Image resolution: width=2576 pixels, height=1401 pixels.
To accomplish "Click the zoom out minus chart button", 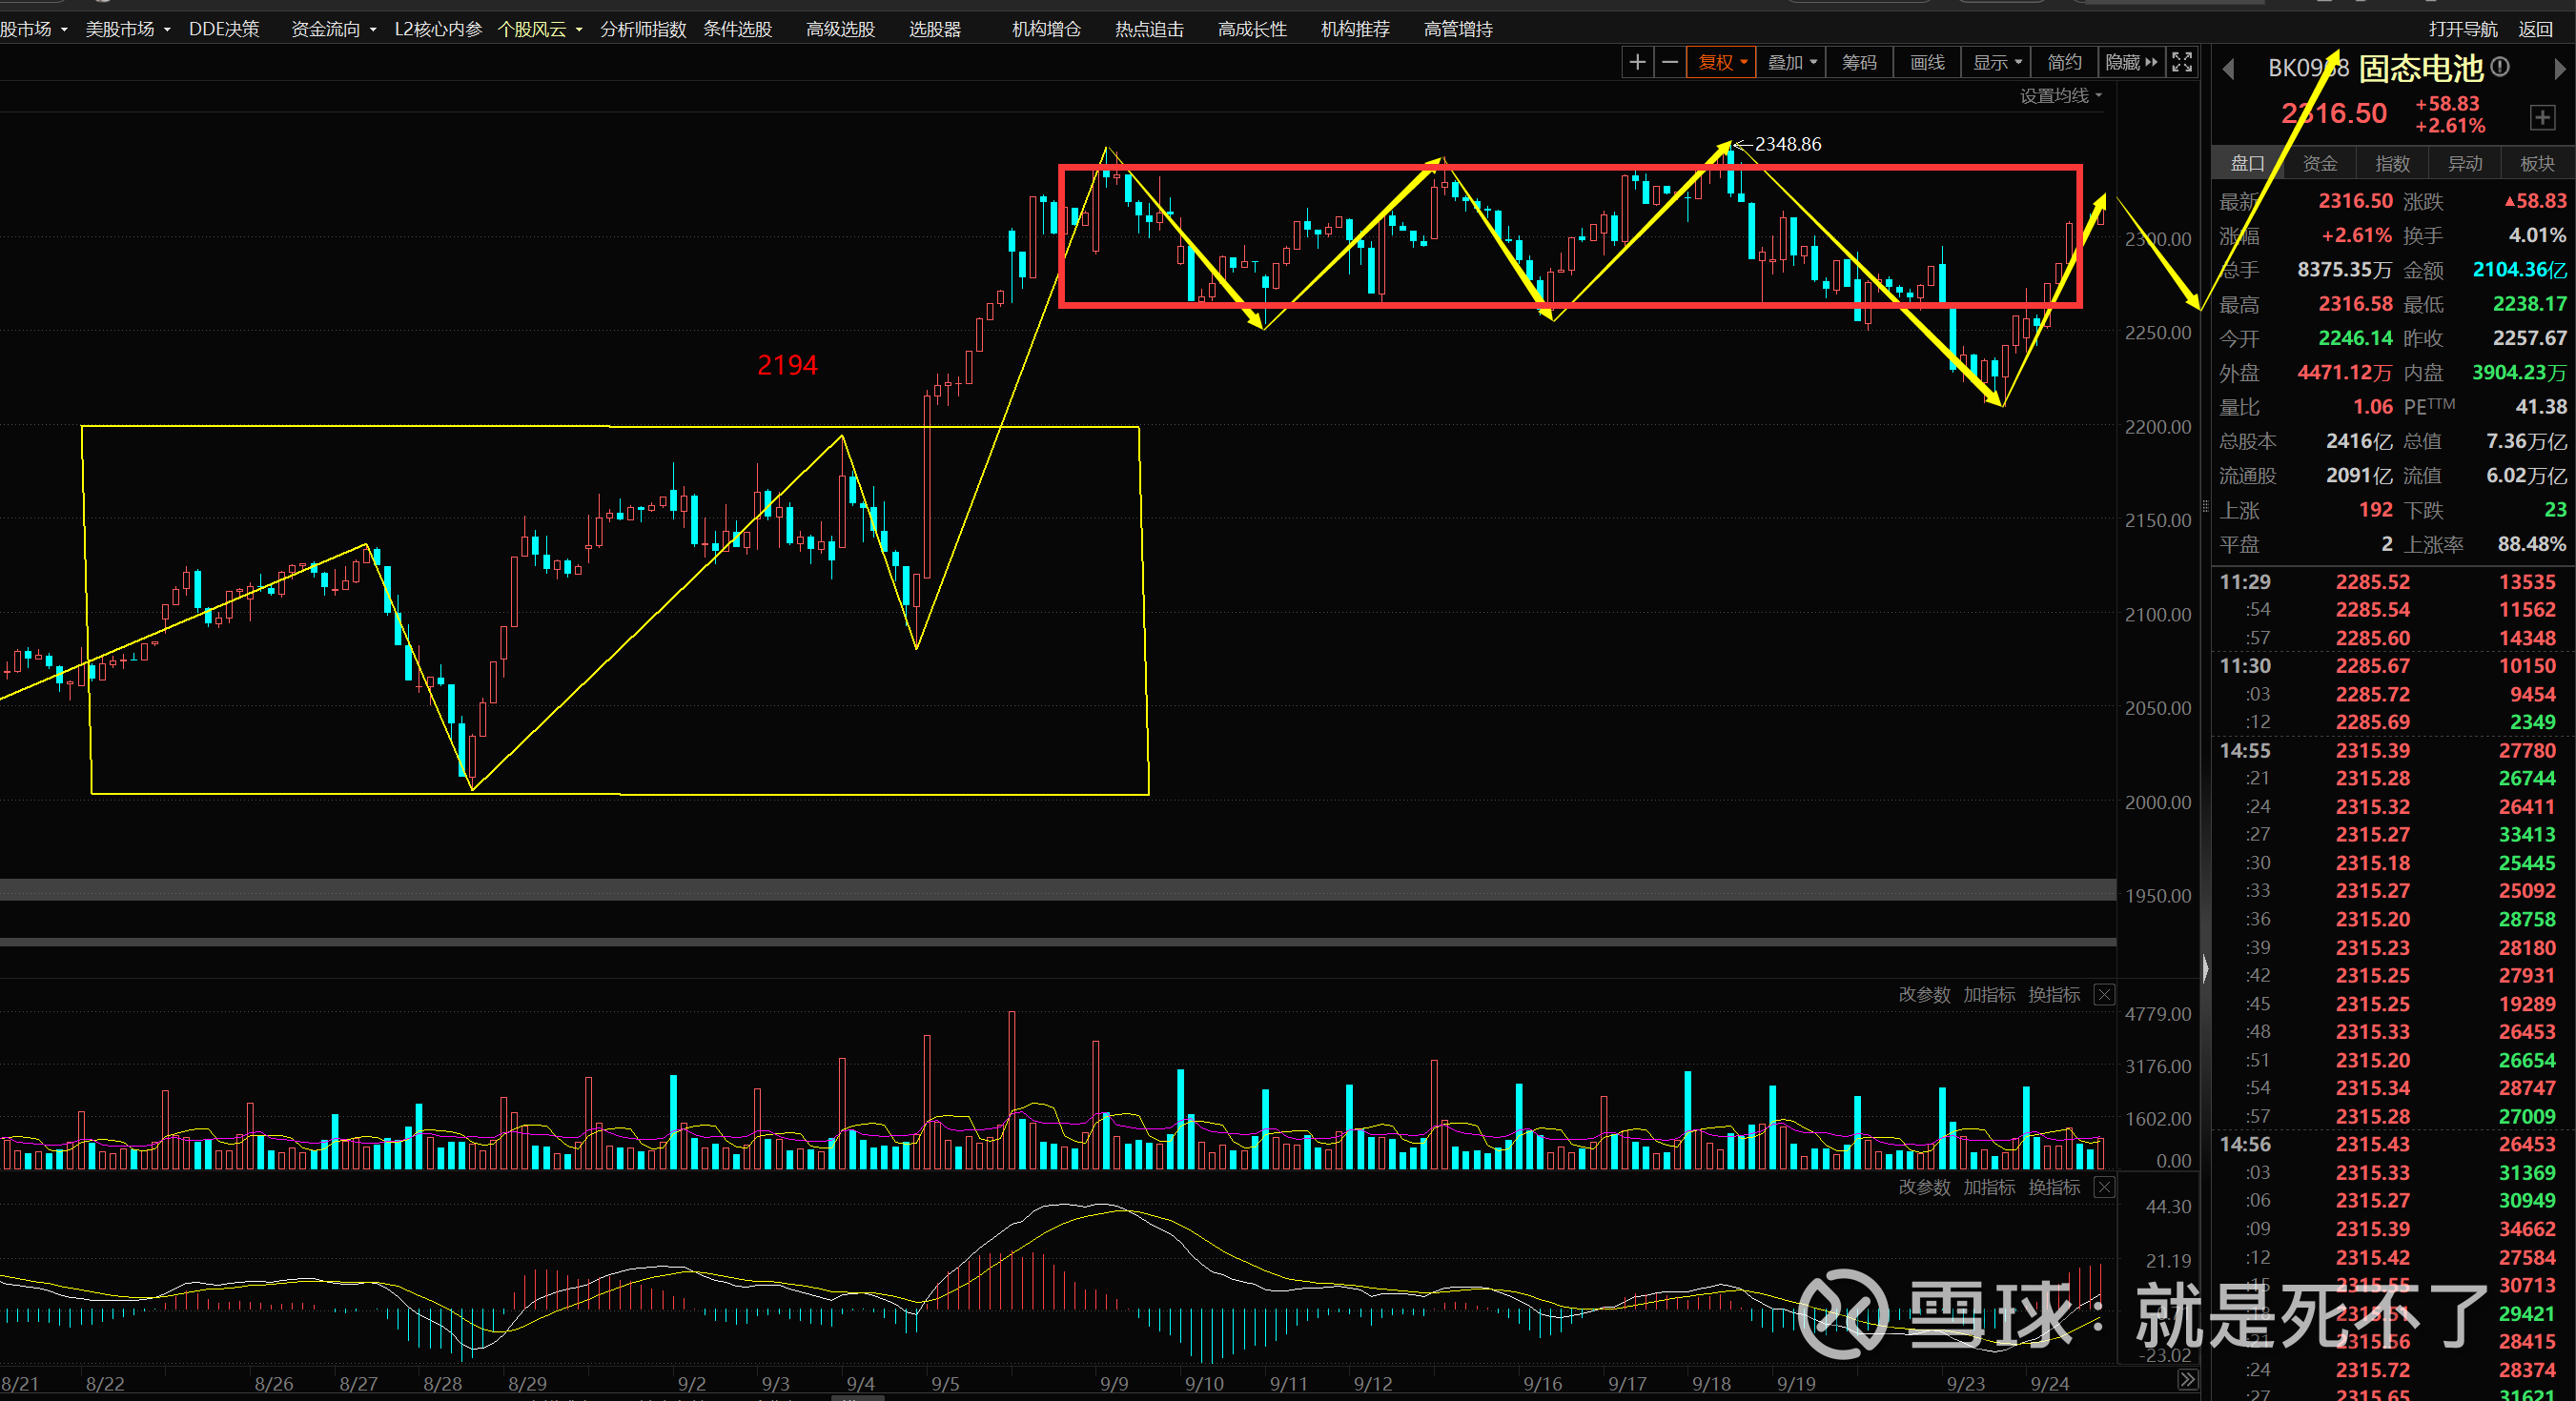I will 1669,63.
